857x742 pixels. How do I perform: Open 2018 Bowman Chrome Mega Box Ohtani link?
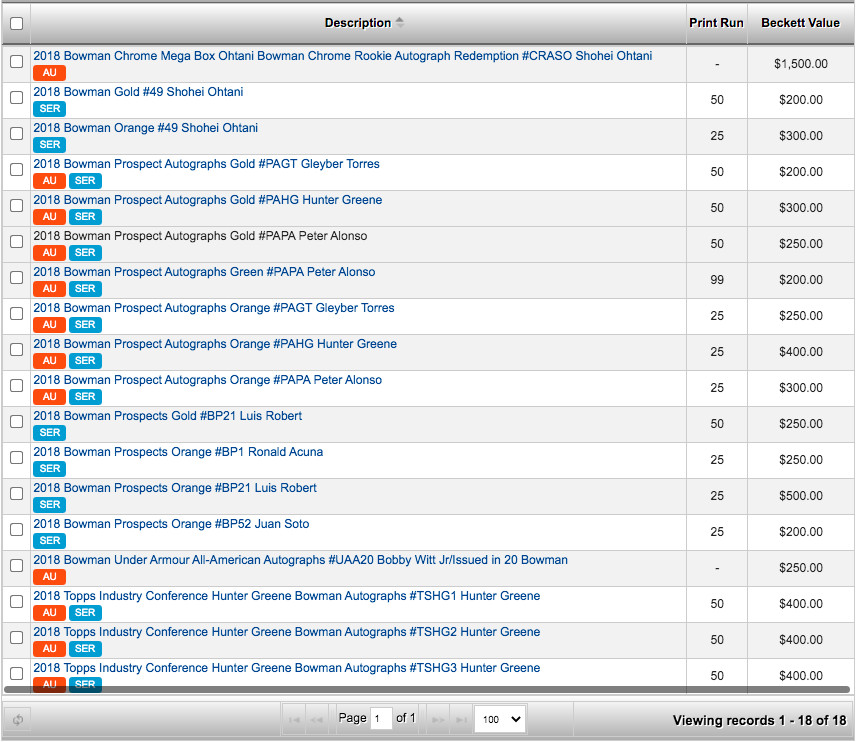pos(343,56)
